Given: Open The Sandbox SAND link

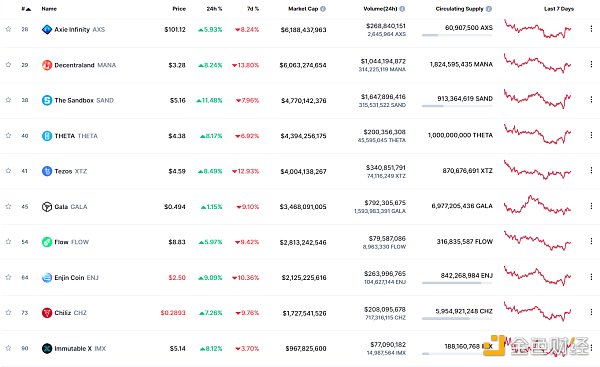Looking at the screenshot, I should point(84,100).
